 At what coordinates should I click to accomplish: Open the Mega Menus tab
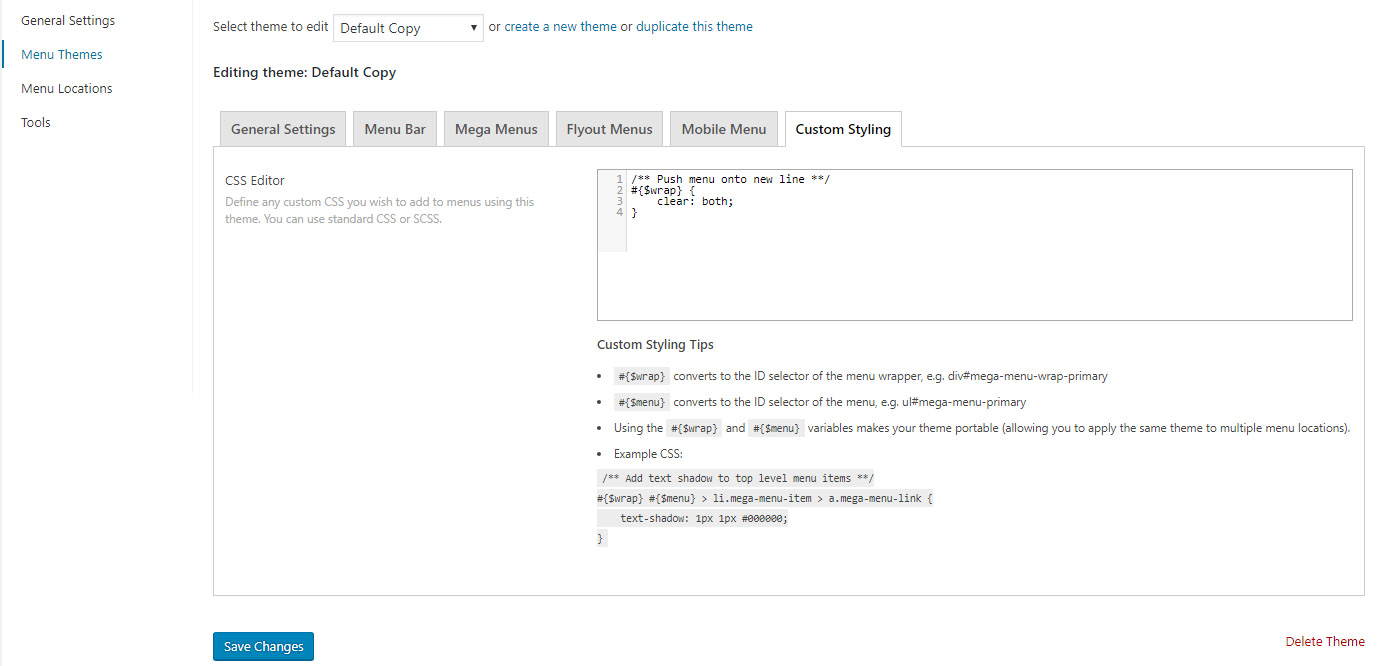click(x=496, y=129)
